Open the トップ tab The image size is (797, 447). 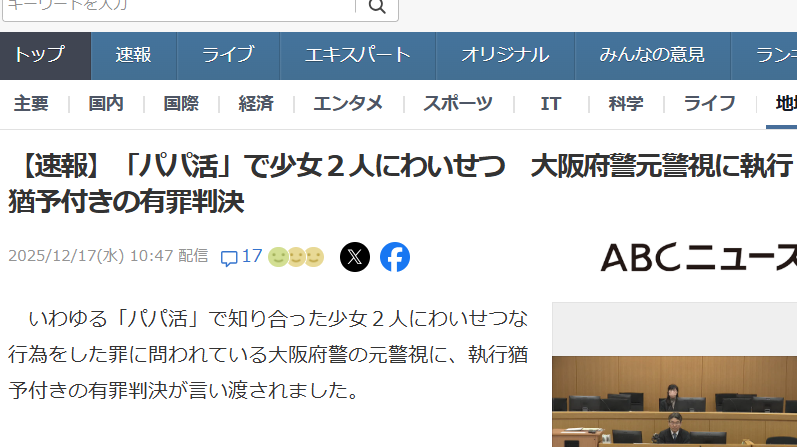pyautogui.click(x=45, y=56)
